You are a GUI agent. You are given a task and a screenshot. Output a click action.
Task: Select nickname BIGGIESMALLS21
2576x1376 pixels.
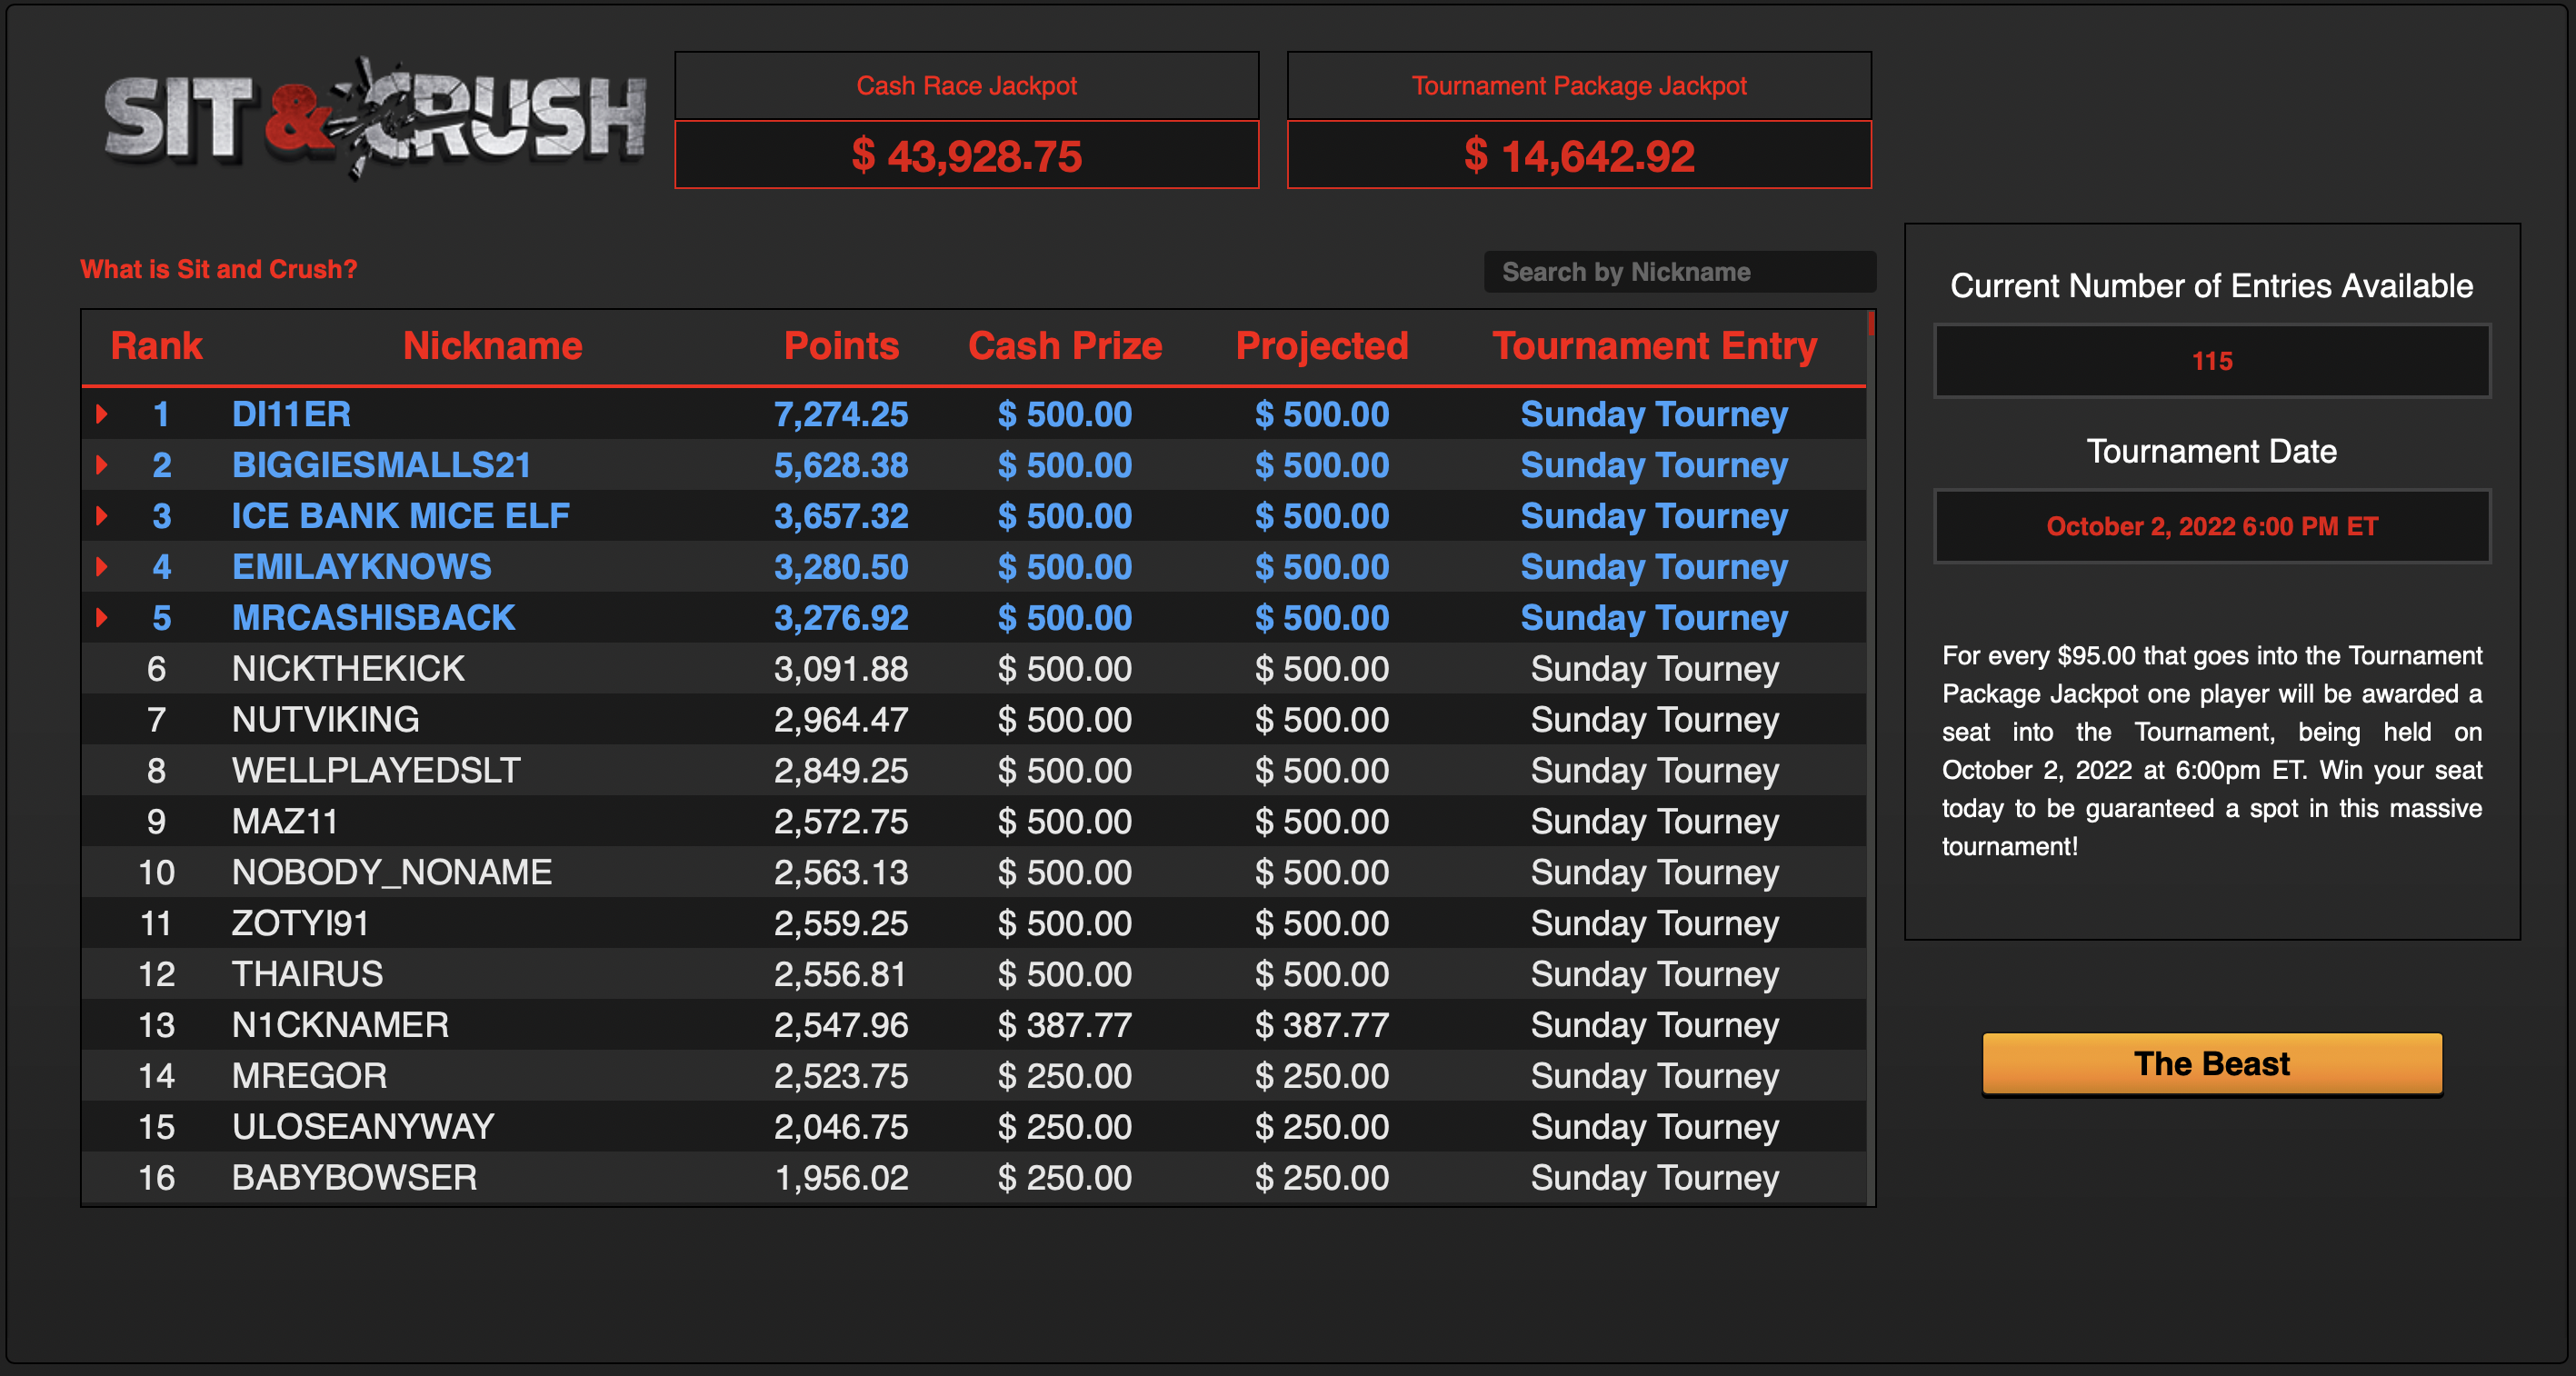(381, 465)
